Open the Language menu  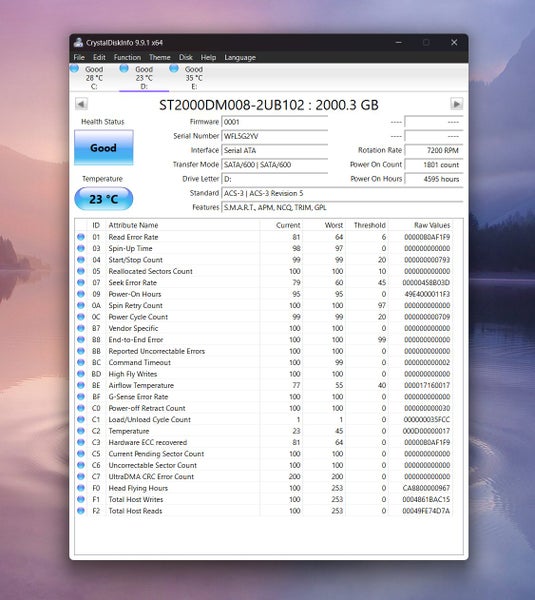[x=240, y=57]
